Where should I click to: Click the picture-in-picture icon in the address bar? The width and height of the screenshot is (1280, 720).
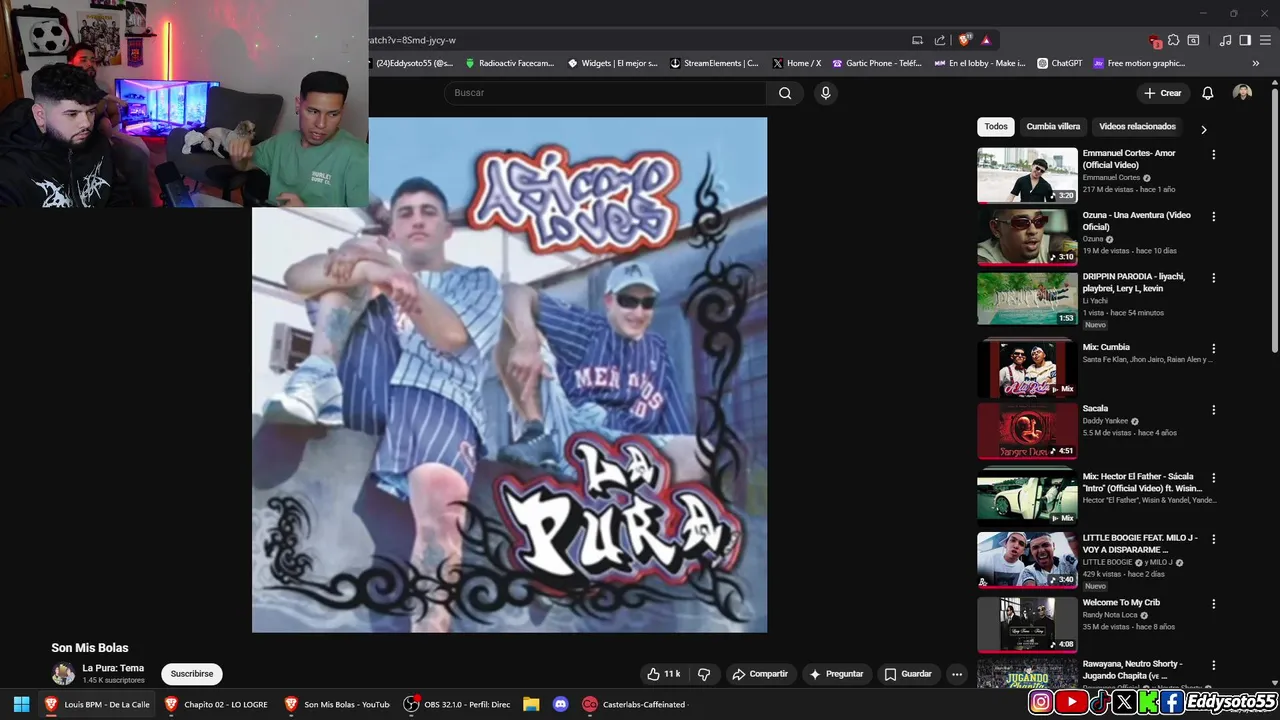[917, 40]
